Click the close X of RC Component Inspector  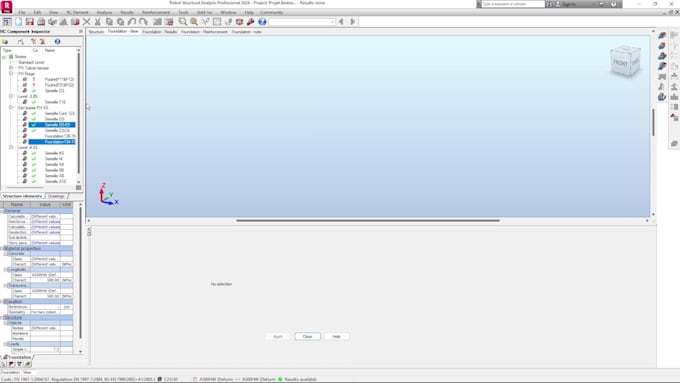point(81,31)
